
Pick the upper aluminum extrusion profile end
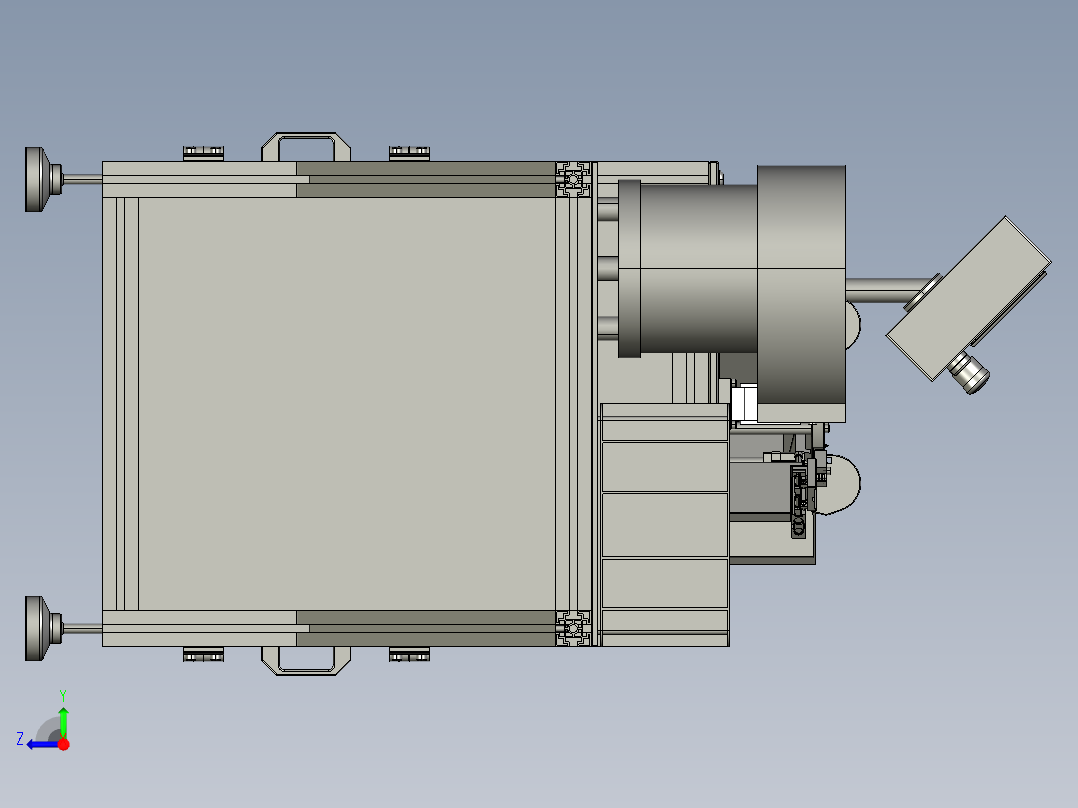tap(573, 179)
